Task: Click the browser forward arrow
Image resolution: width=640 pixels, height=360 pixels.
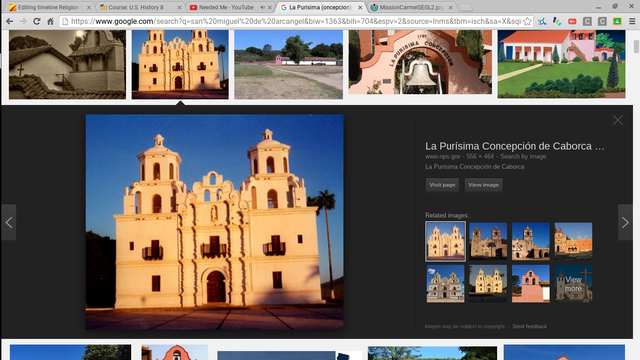Action: point(23,21)
